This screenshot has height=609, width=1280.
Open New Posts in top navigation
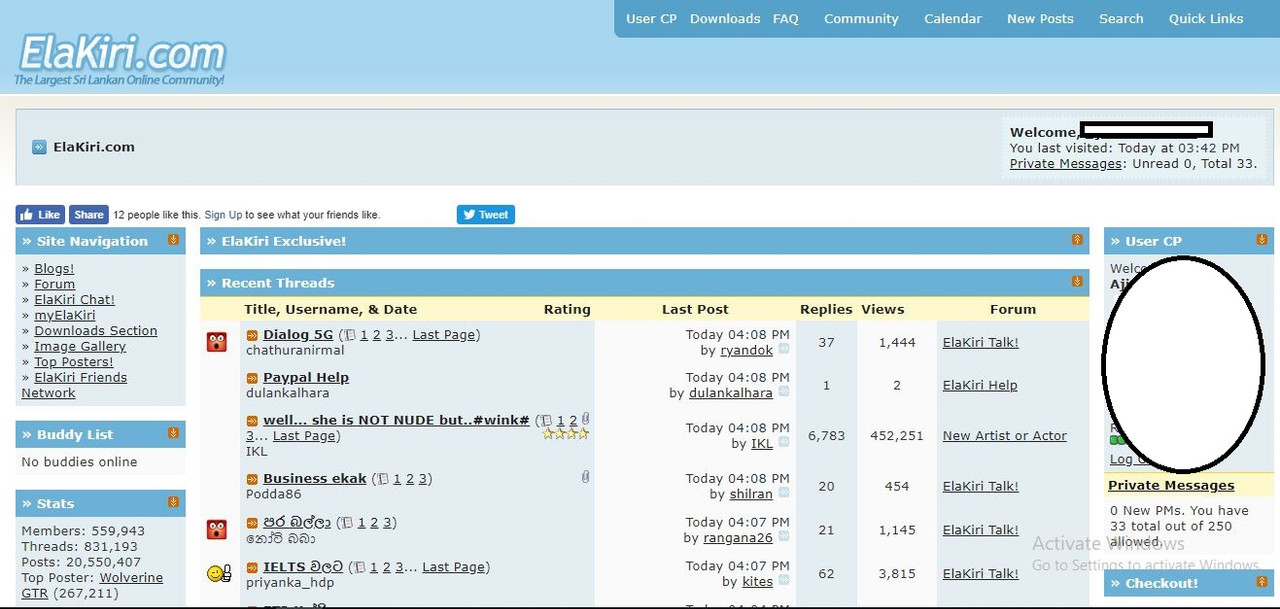1040,19
